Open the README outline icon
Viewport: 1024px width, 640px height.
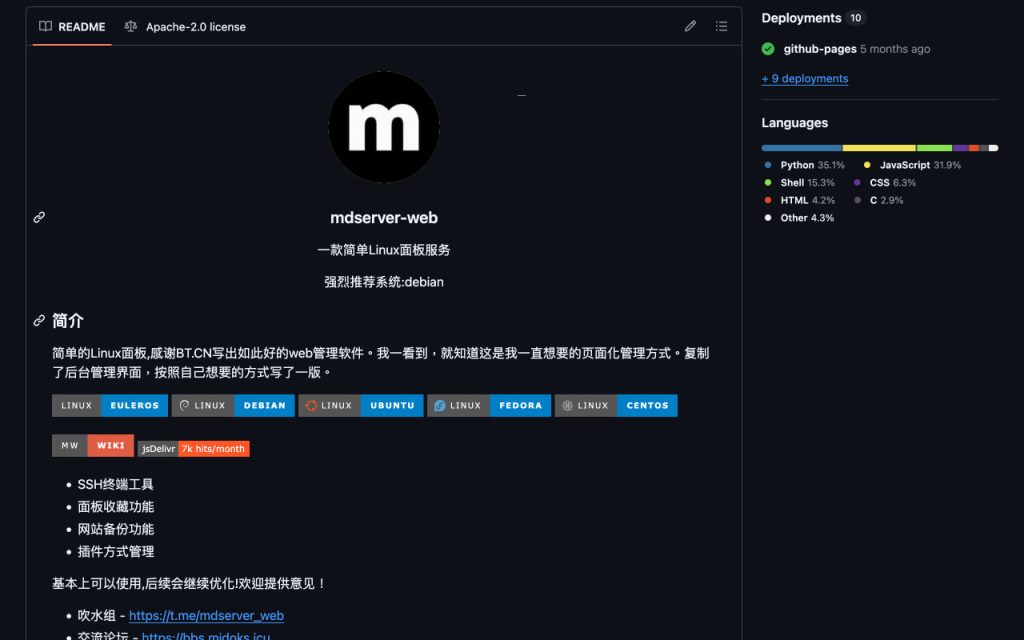click(721, 26)
